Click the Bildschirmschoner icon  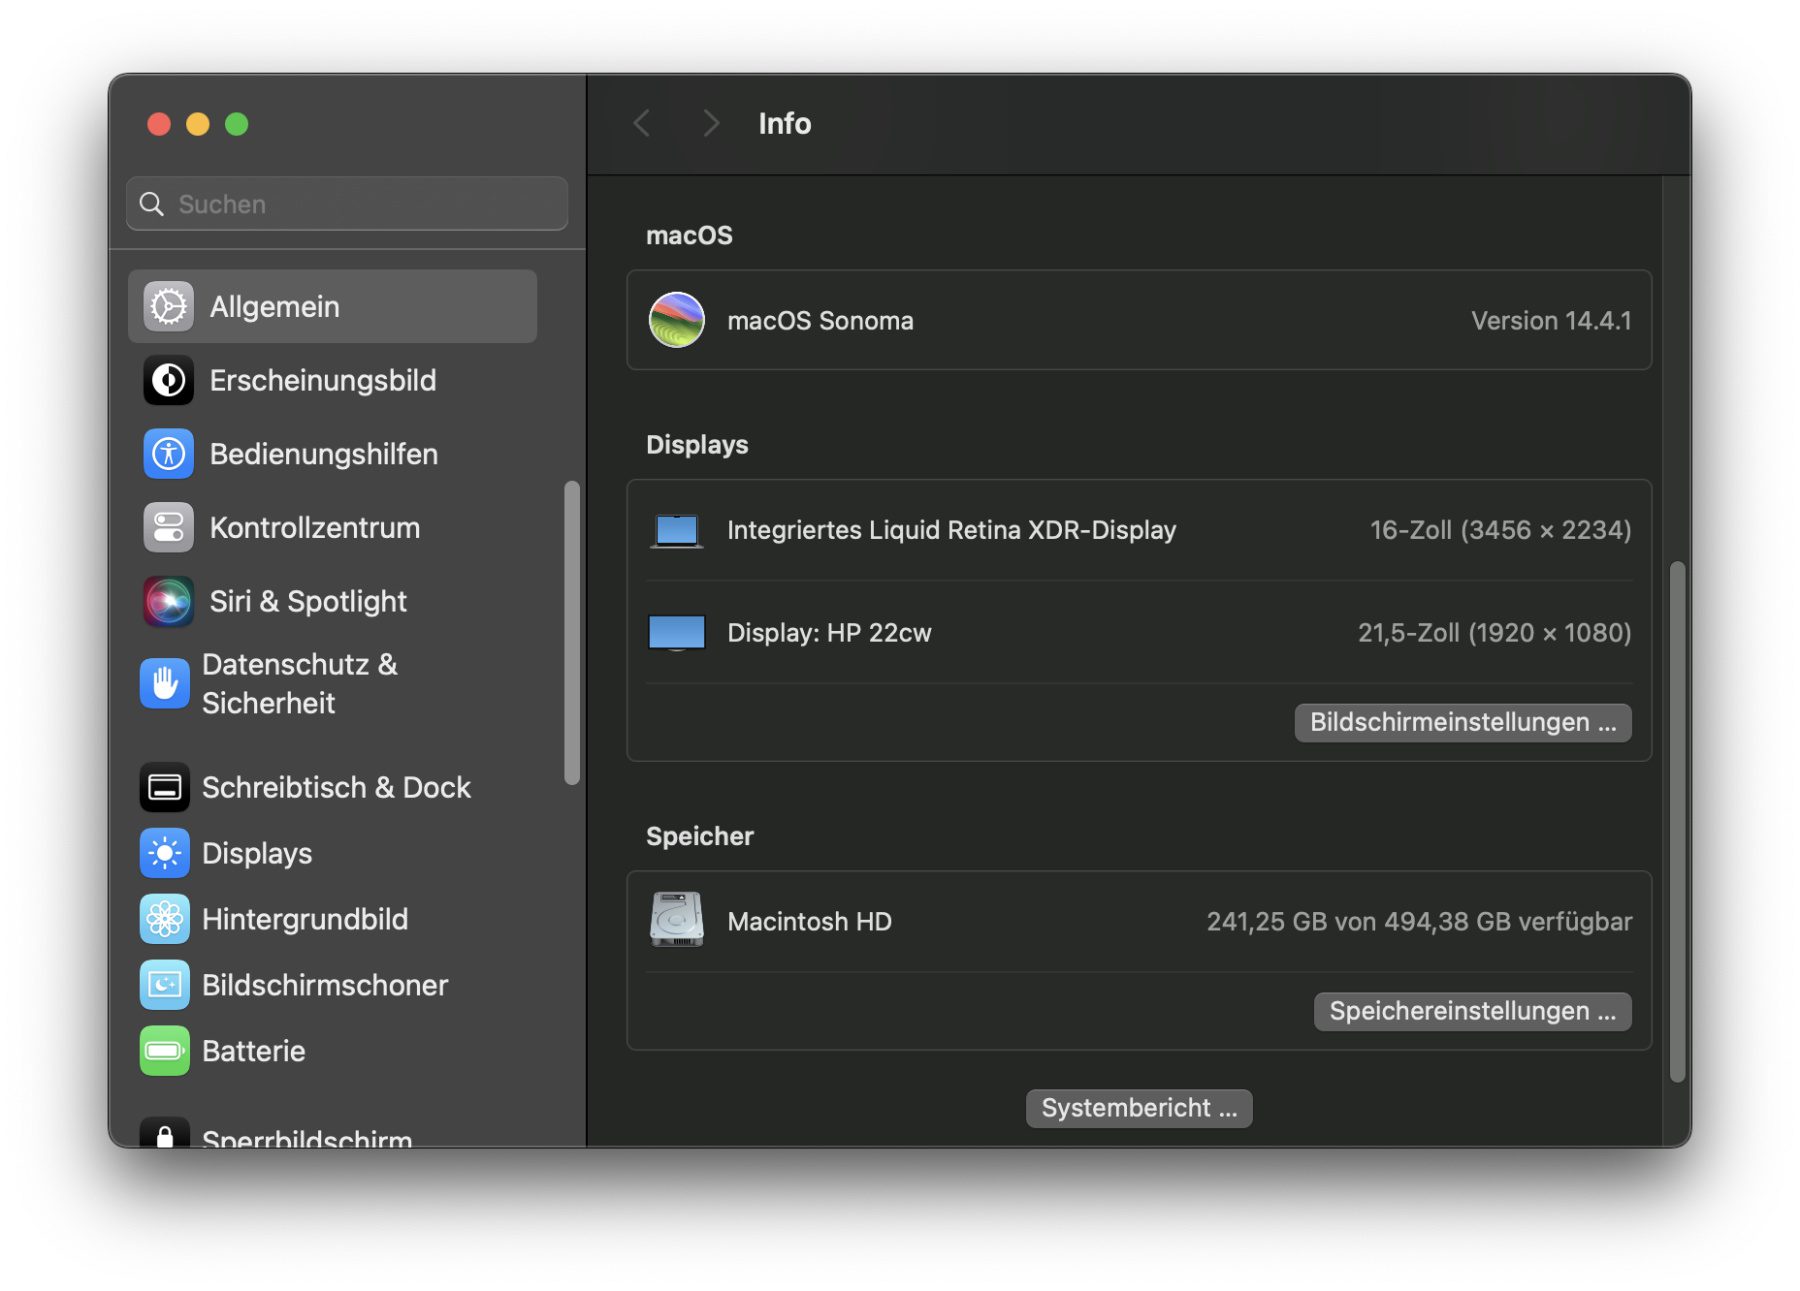(x=165, y=985)
